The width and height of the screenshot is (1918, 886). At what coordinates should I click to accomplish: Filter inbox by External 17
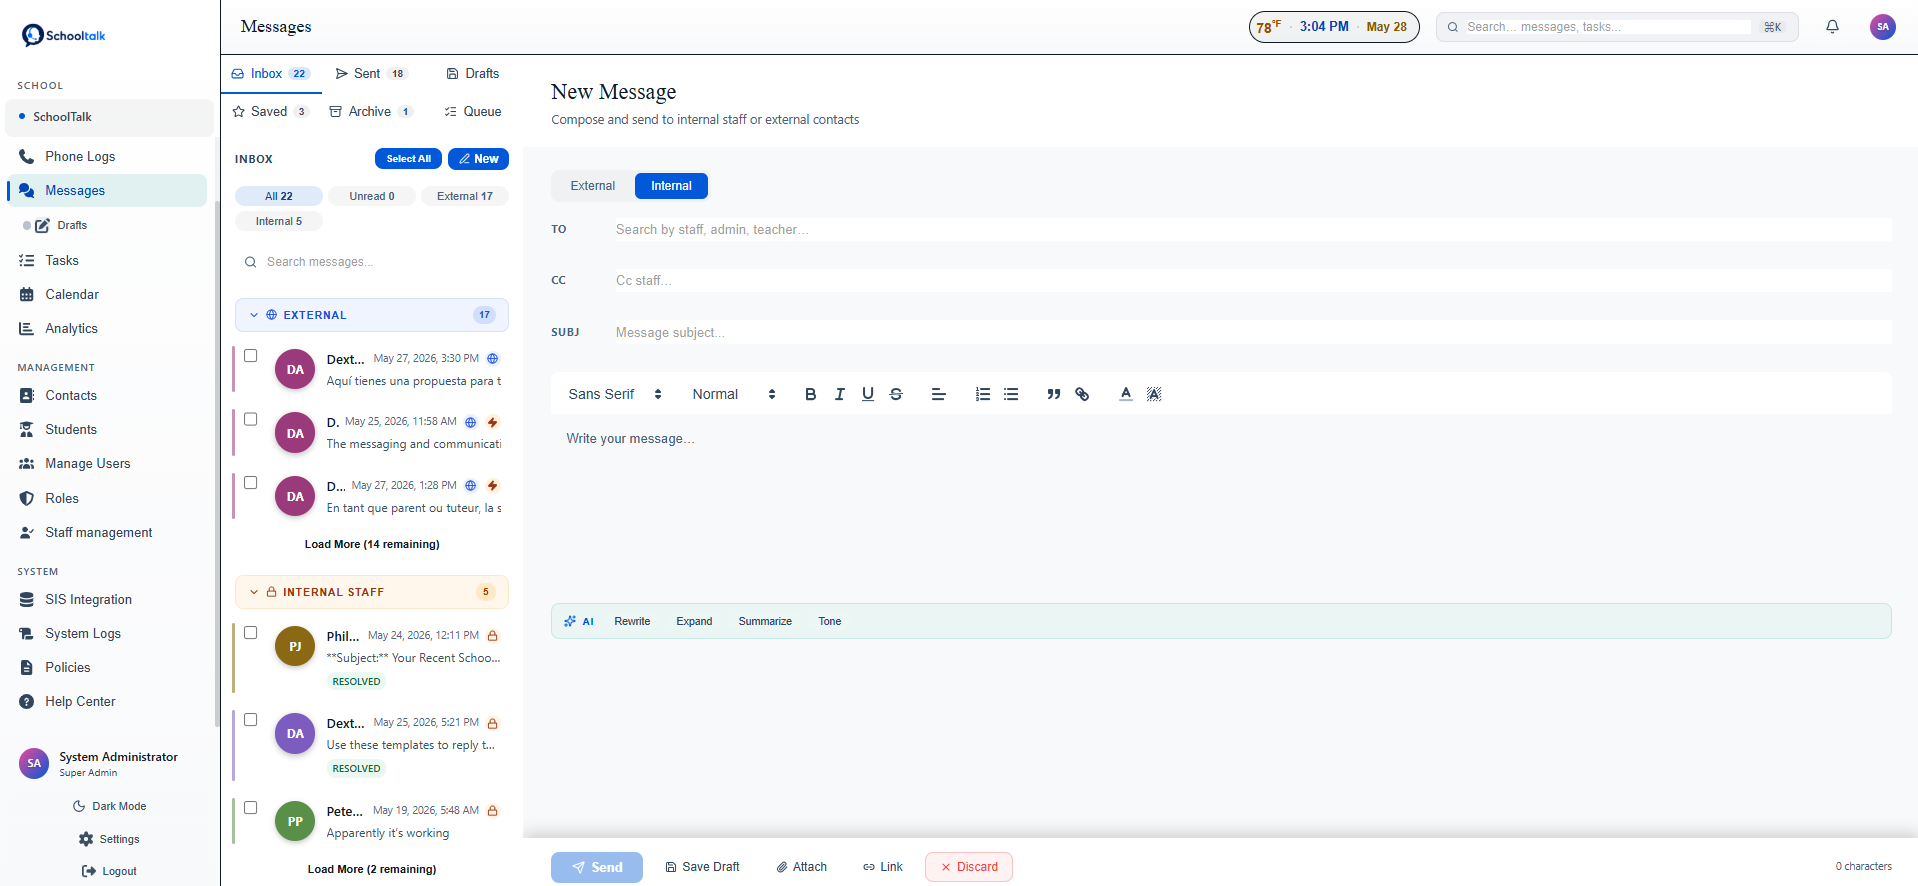tap(465, 196)
